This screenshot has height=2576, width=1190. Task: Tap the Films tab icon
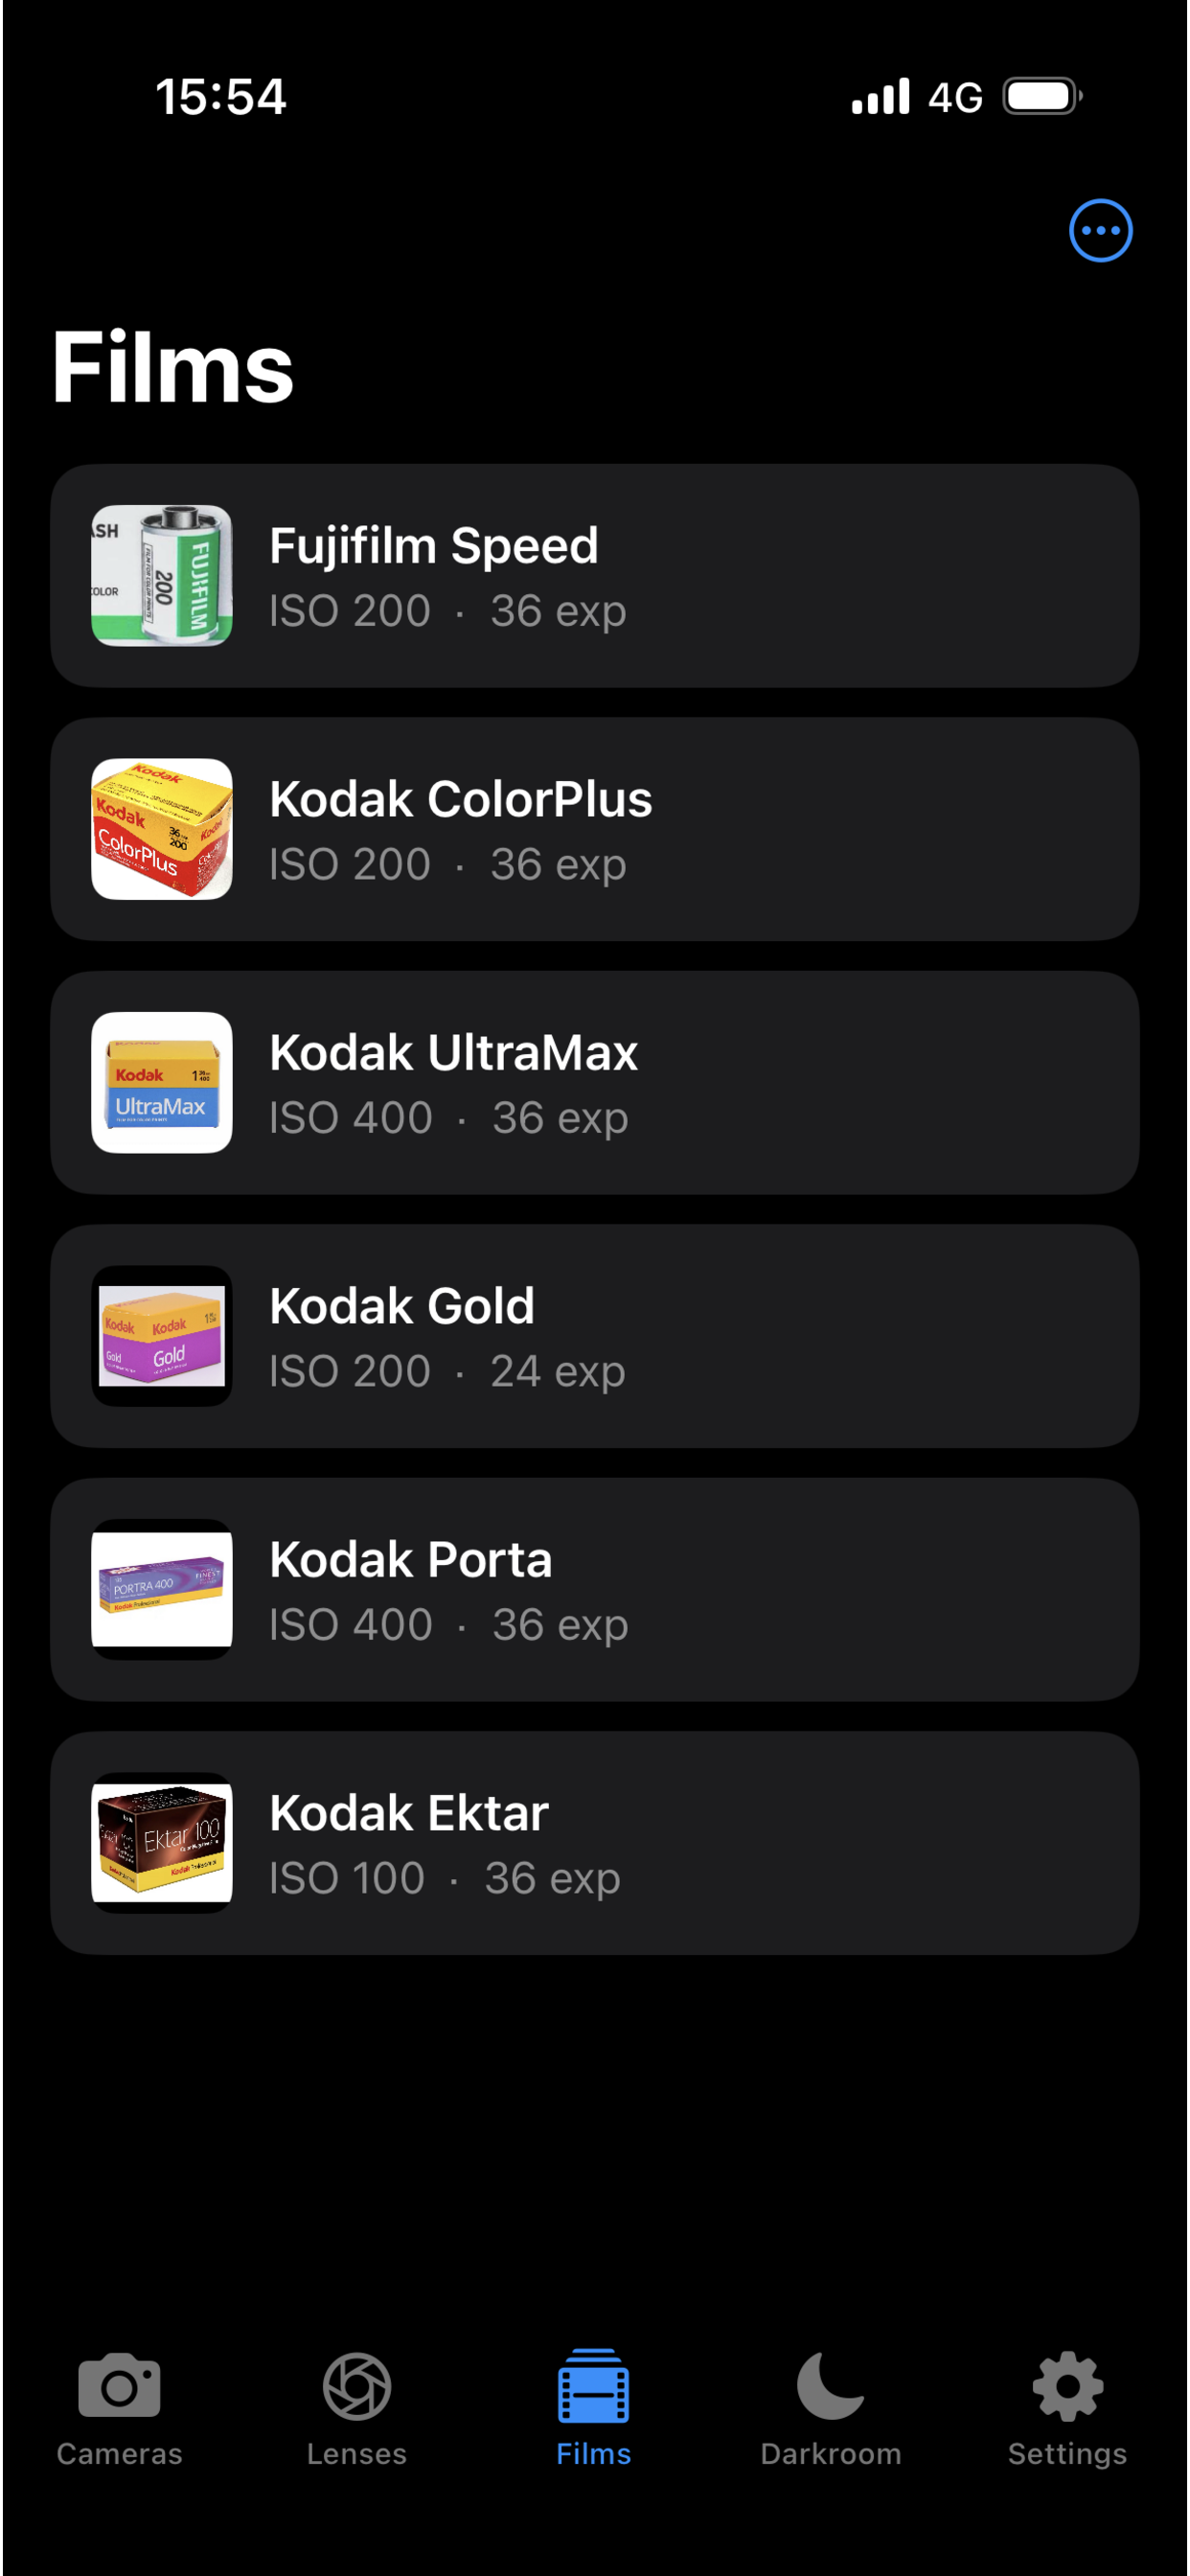[x=593, y=2386]
